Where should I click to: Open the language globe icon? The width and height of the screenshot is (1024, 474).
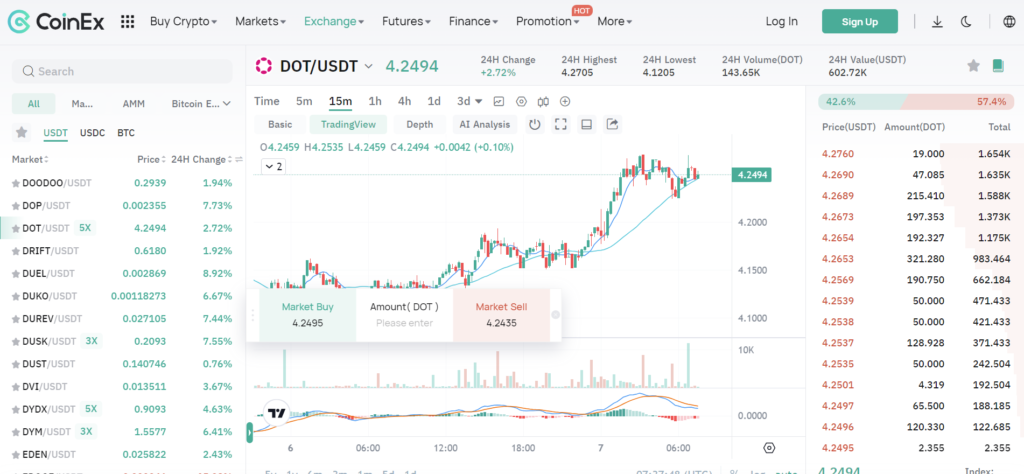coord(1008,22)
